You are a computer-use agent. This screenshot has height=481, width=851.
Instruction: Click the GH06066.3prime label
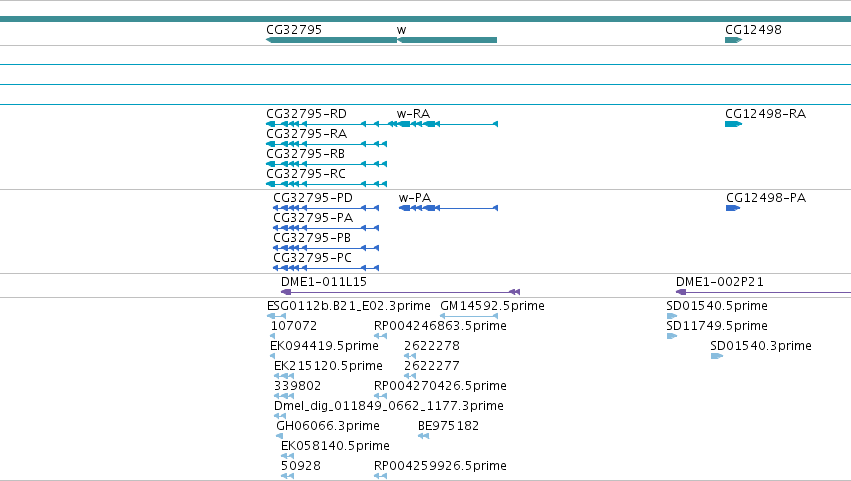point(328,427)
